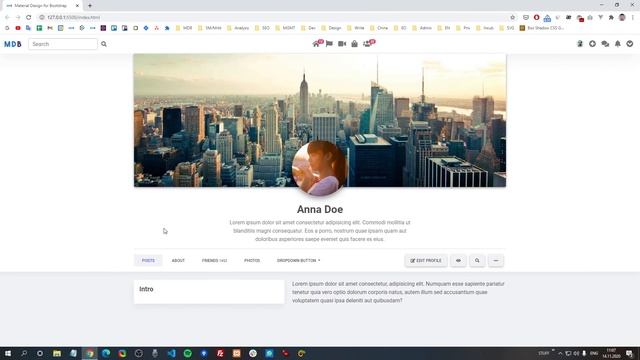Bookmark this page with the star icon
640x360 pixels.
click(512, 17)
